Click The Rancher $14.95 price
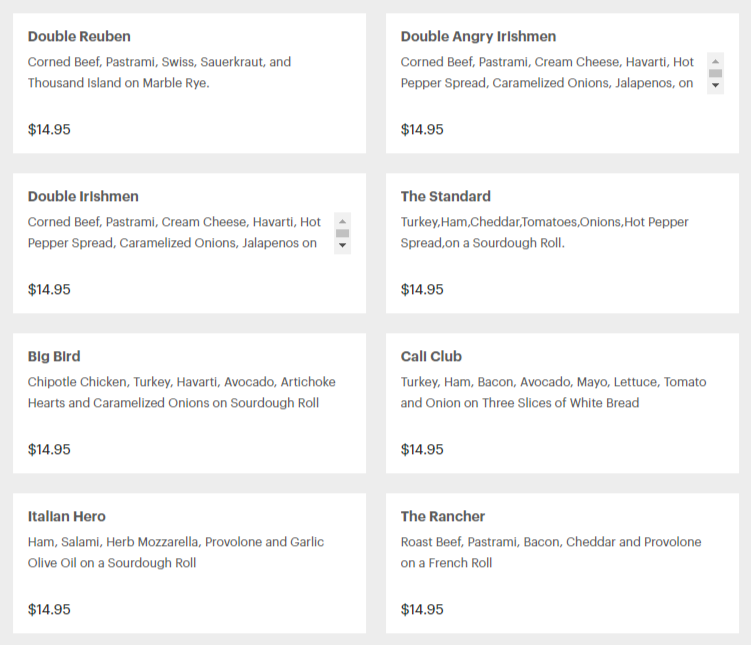The width and height of the screenshot is (751, 645). coord(422,609)
